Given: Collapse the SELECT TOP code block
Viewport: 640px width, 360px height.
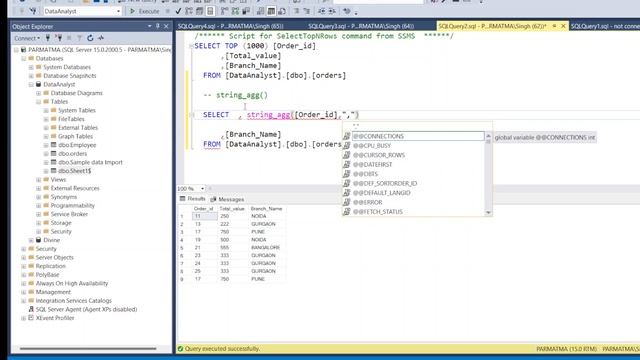Looking at the screenshot, I should point(191,46).
